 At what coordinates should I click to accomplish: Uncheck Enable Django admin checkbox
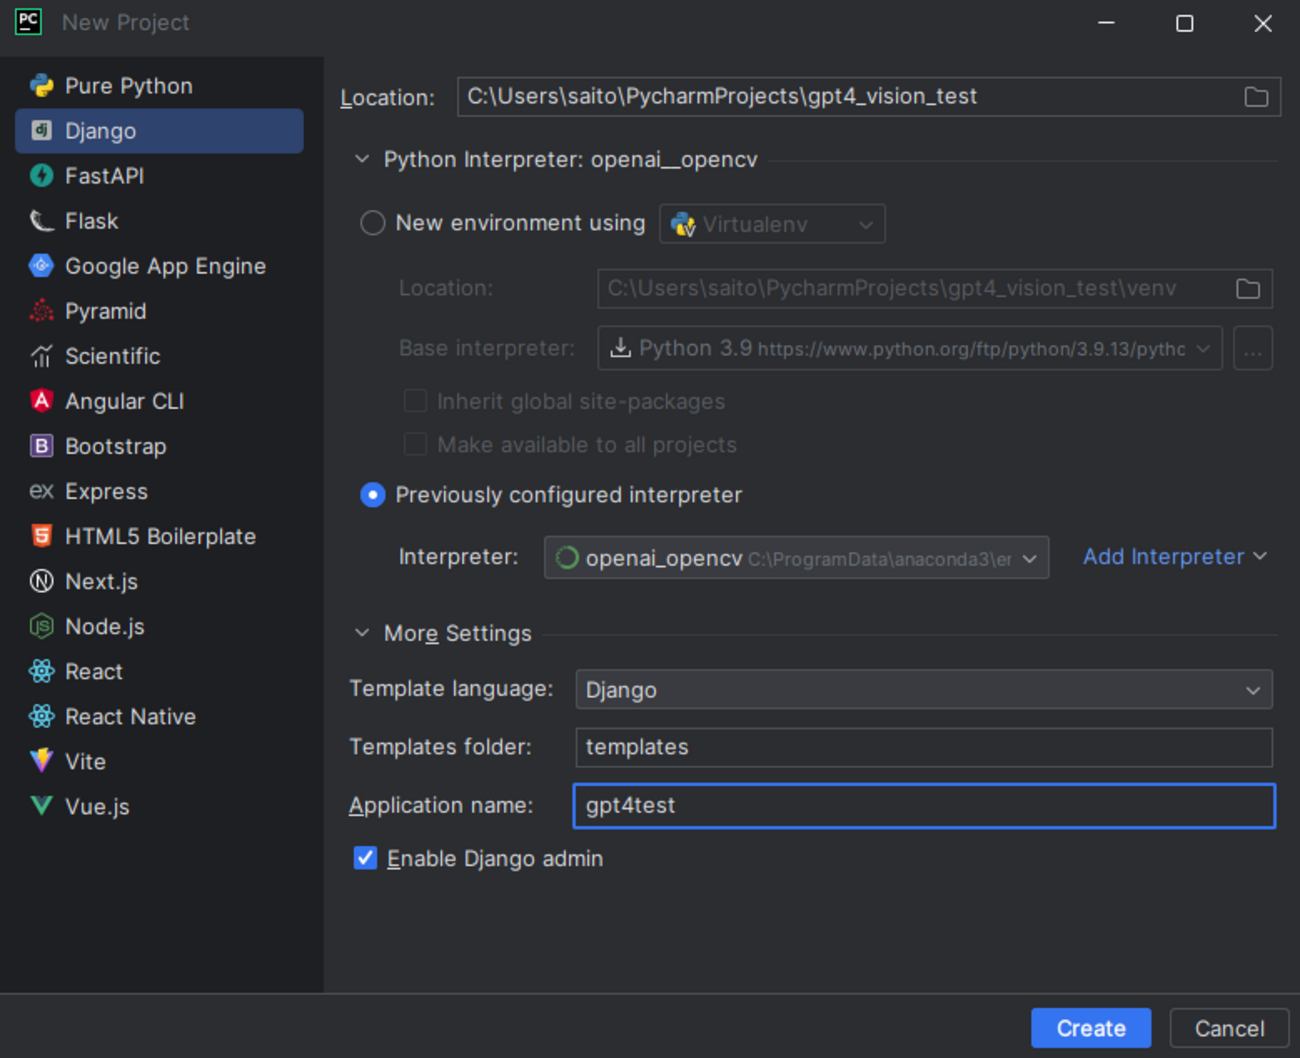[x=365, y=858]
